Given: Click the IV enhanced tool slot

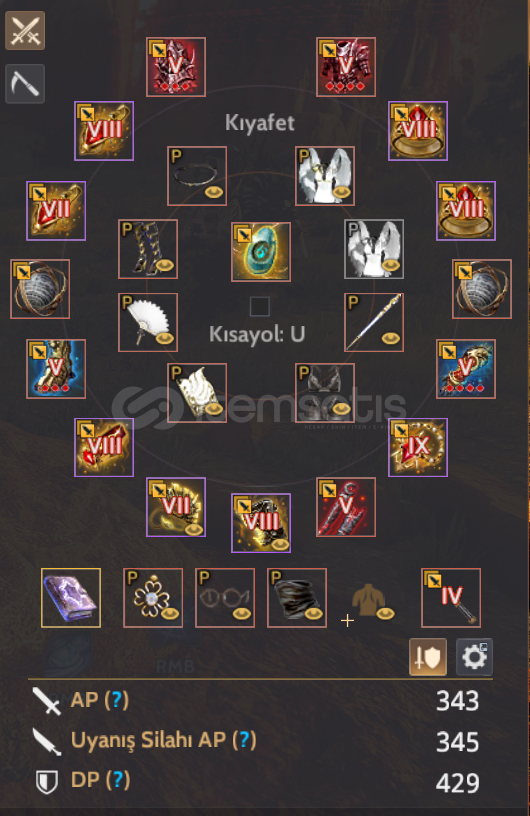Looking at the screenshot, I should (x=451, y=598).
